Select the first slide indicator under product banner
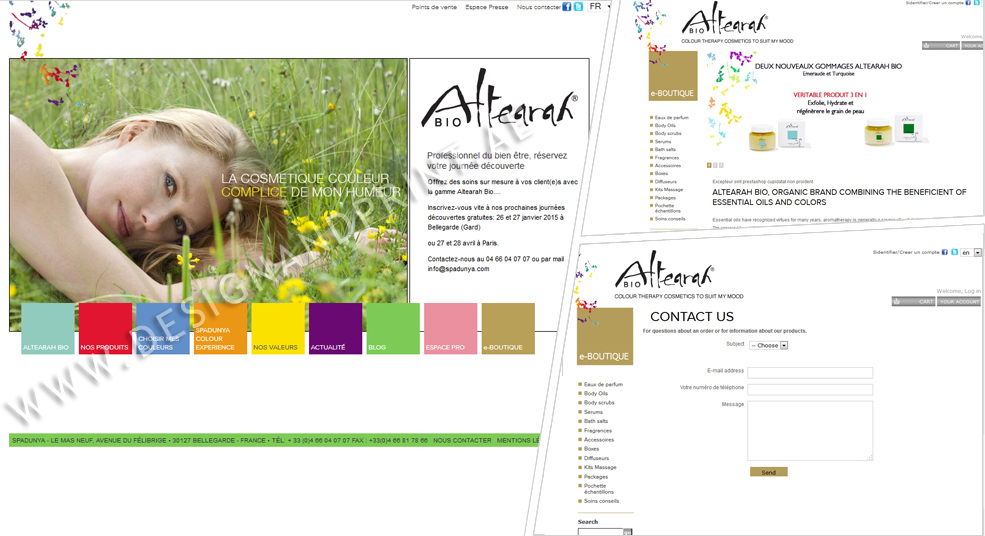Screen dimensions: 985x536 [x=709, y=165]
